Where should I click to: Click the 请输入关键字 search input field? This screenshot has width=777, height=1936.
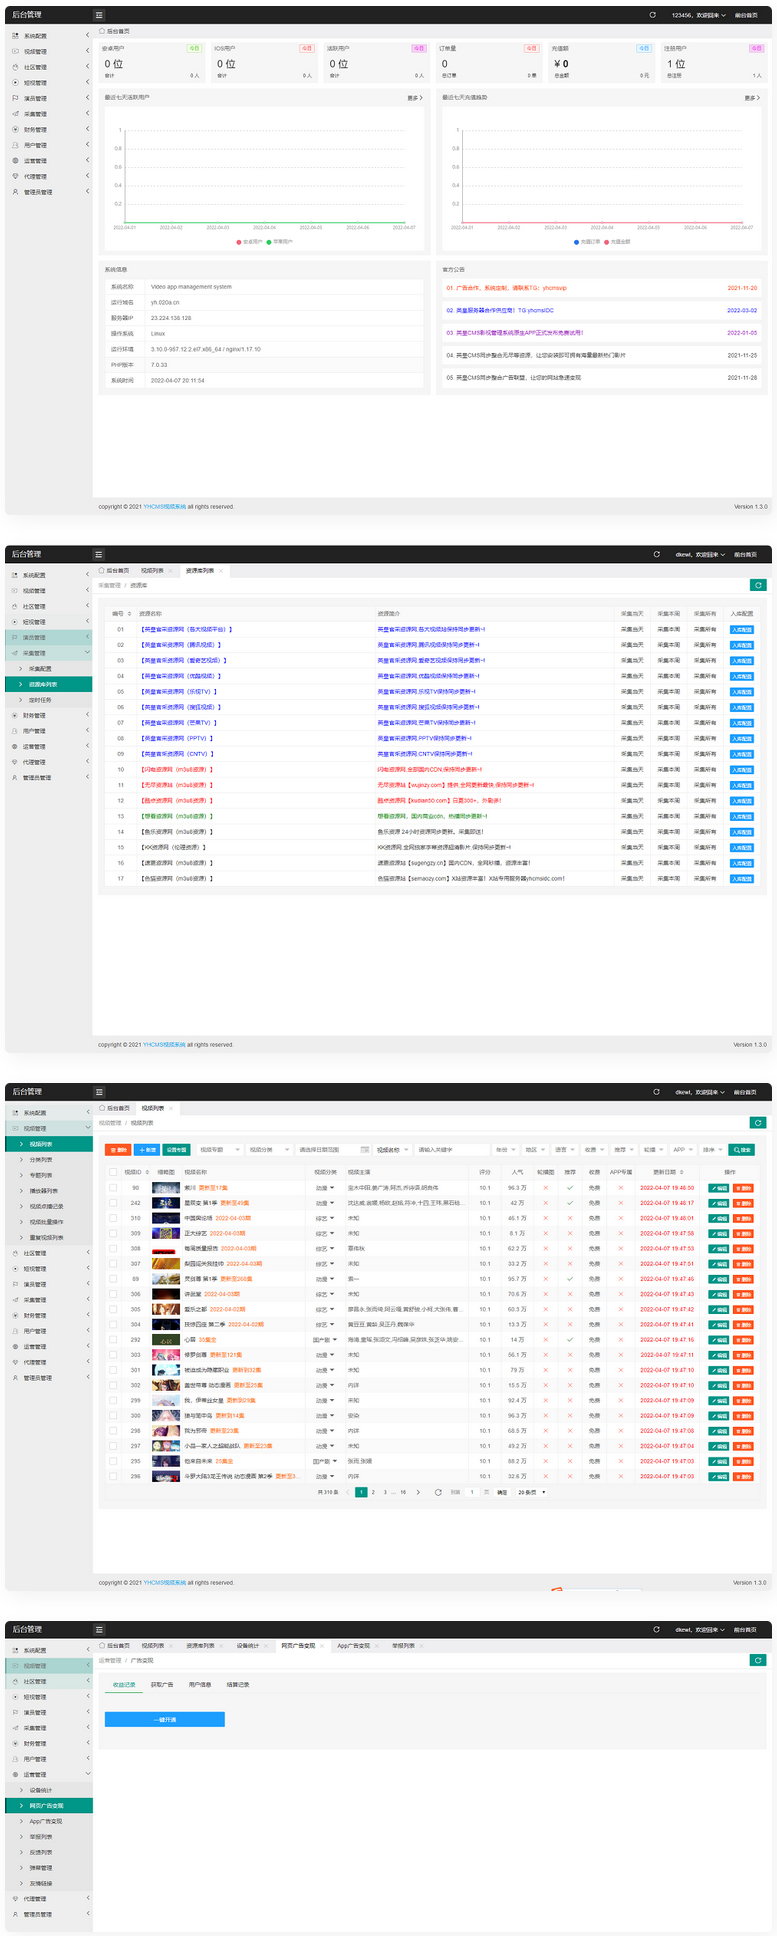pyautogui.click(x=450, y=1150)
